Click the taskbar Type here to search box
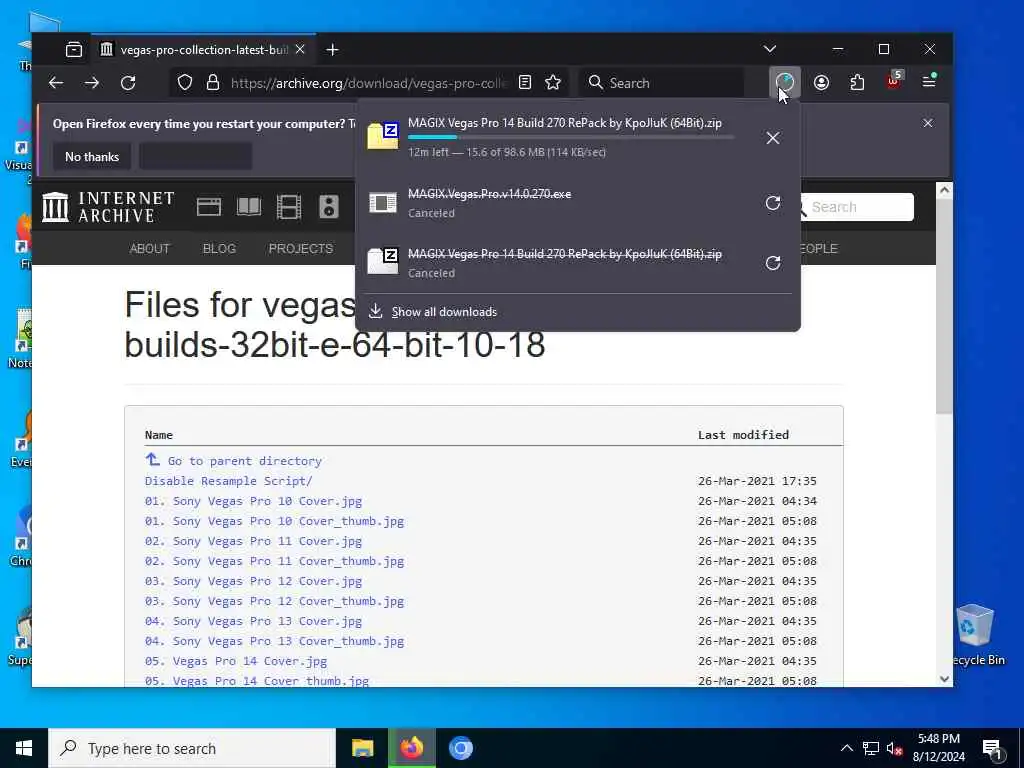 tap(192, 748)
